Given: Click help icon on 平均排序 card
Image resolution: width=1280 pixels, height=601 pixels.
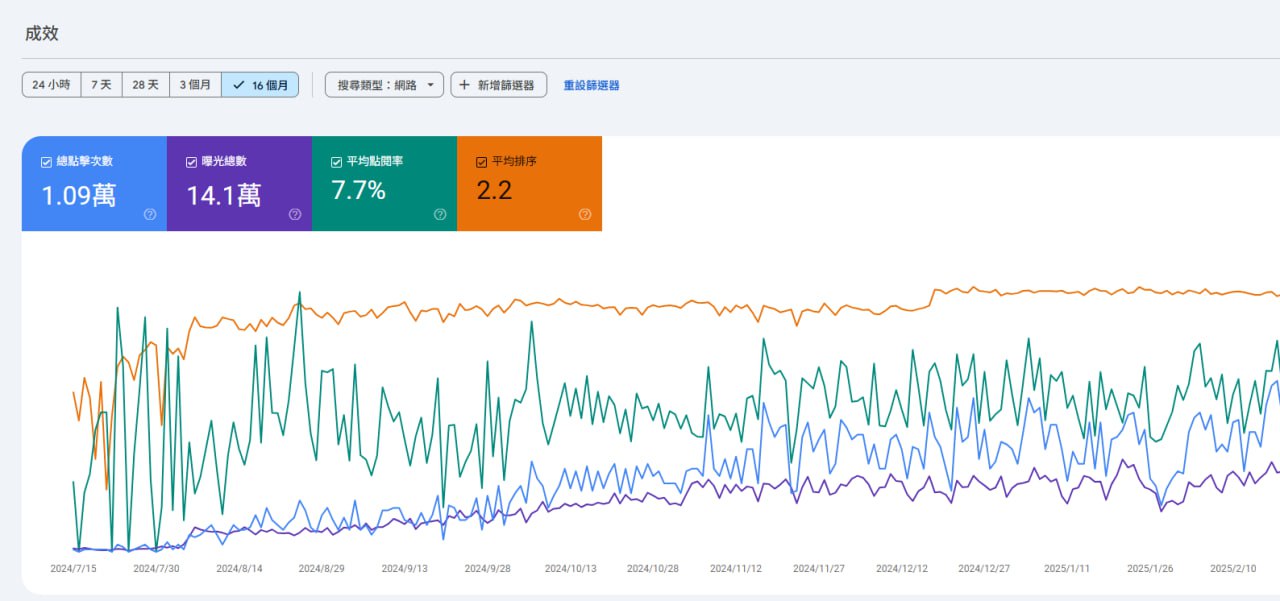Looking at the screenshot, I should tap(585, 214).
